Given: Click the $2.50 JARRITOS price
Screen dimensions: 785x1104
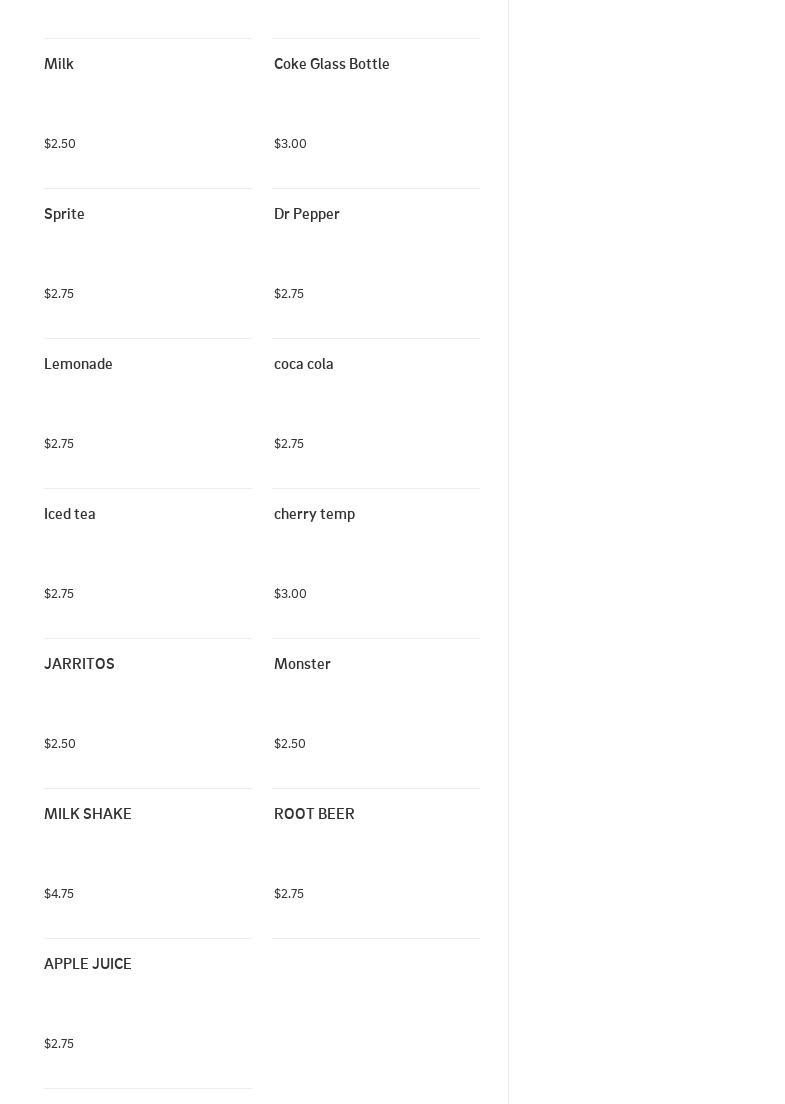Looking at the screenshot, I should (x=60, y=744).
